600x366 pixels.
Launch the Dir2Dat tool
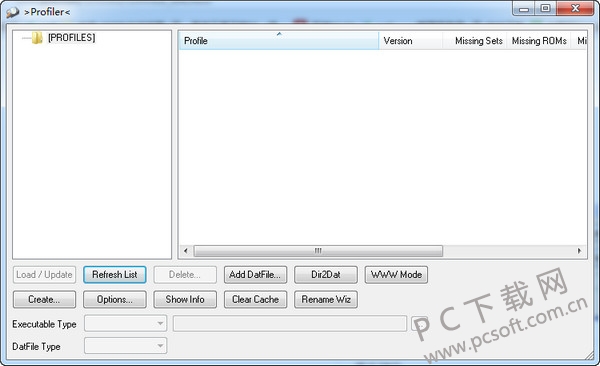tap(326, 274)
